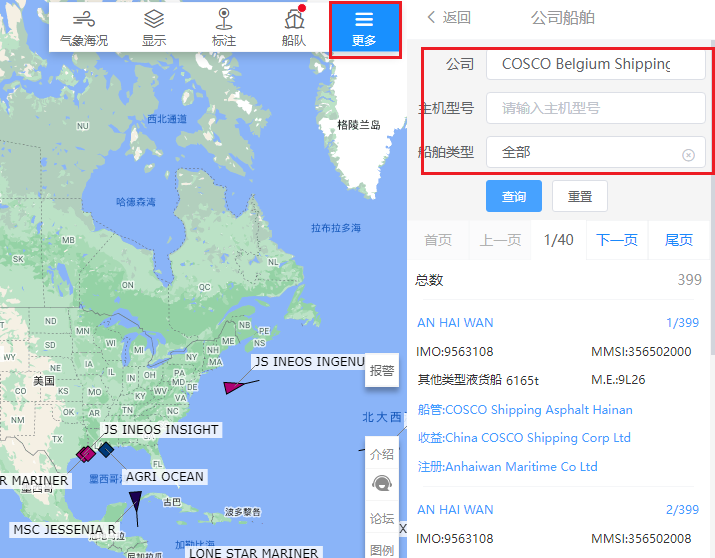Go to 首页 first page

click(438, 240)
